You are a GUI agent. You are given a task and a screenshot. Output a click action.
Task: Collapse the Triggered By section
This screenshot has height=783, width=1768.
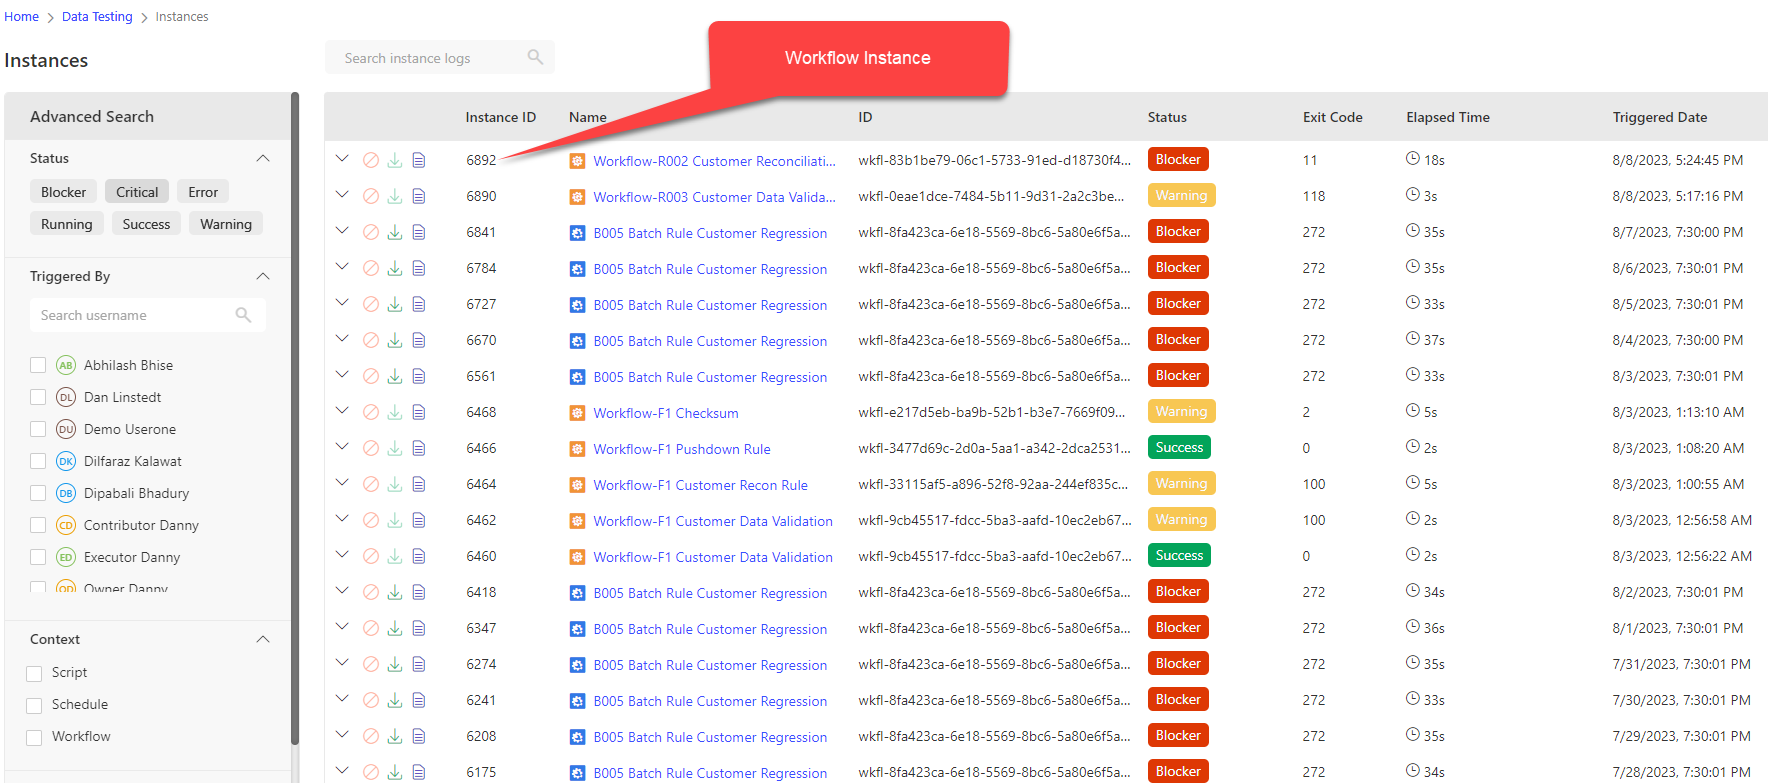click(263, 276)
